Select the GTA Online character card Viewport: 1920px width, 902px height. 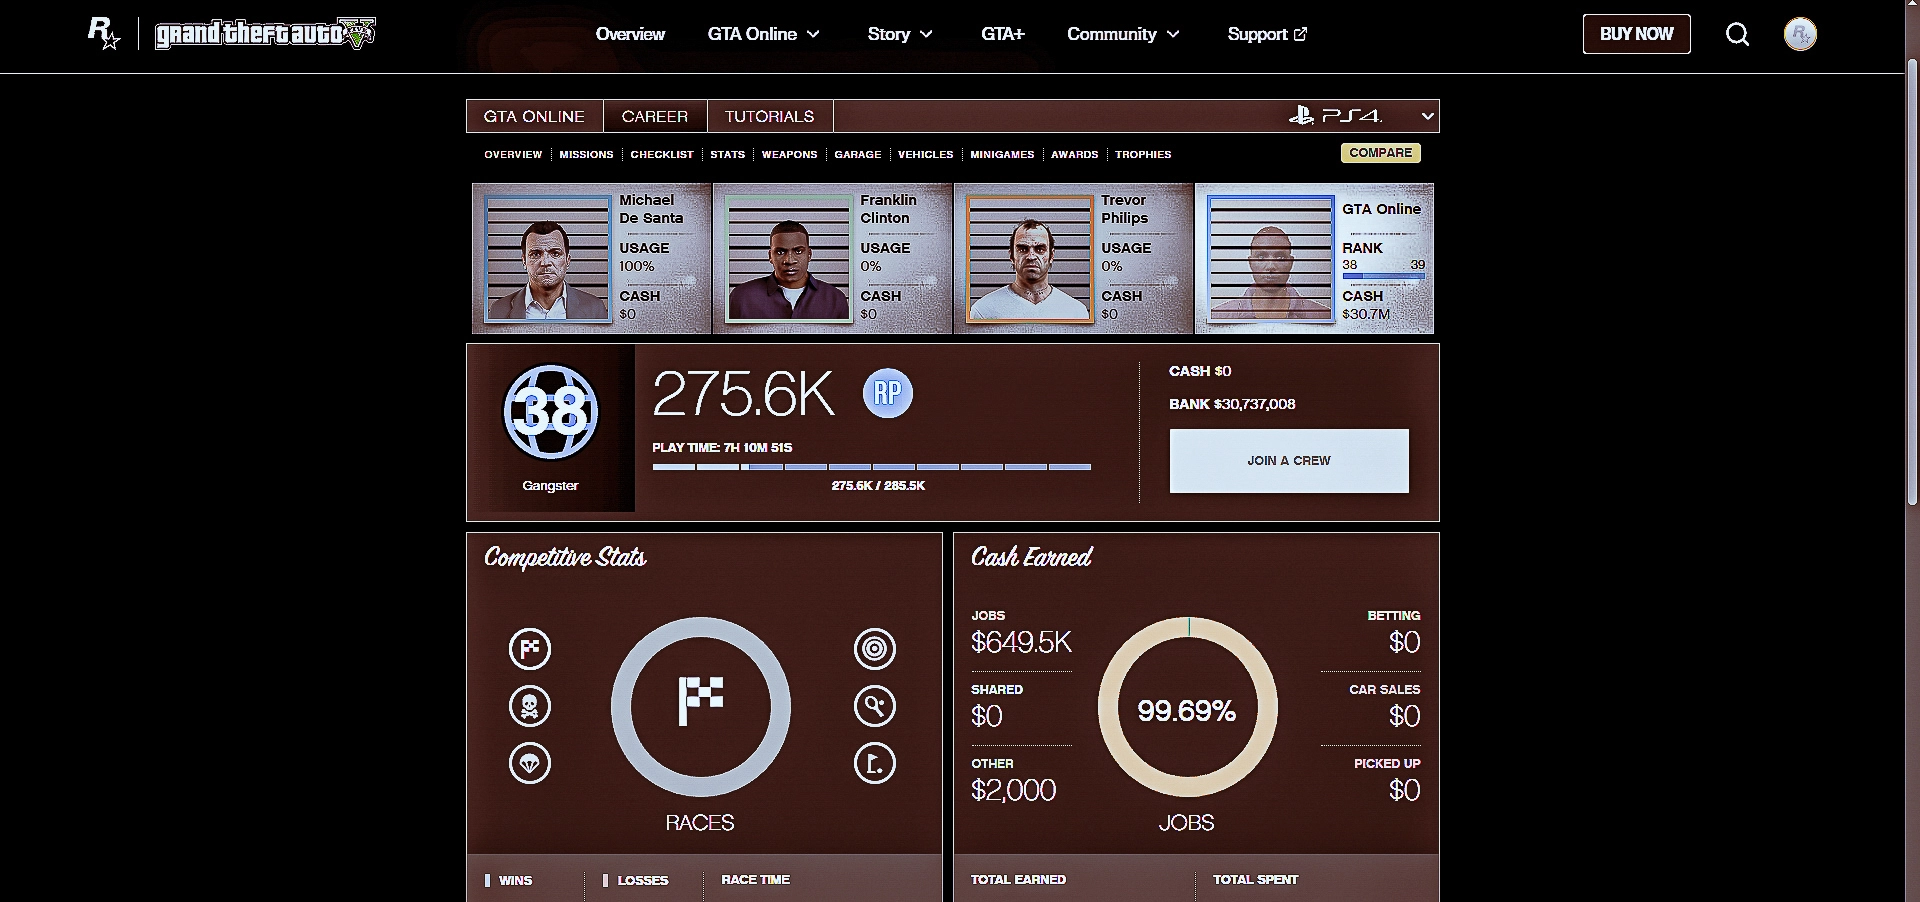1315,258
